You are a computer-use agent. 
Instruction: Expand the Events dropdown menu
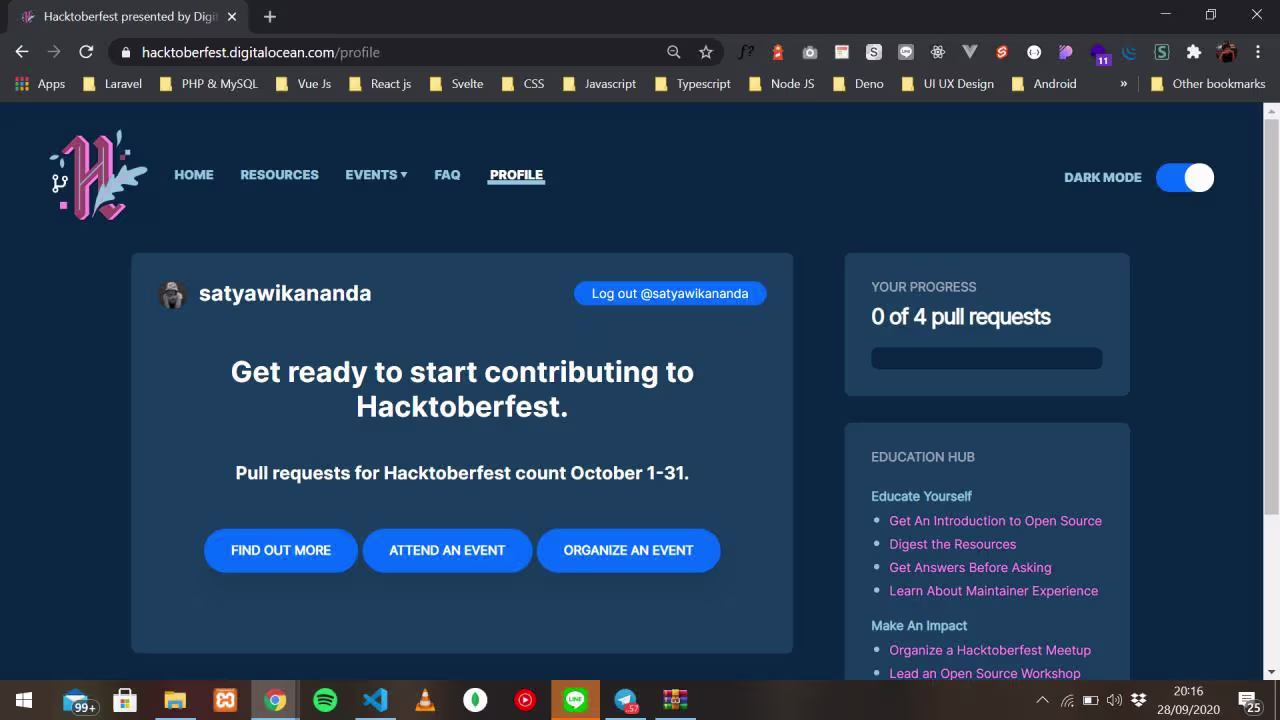click(x=376, y=175)
